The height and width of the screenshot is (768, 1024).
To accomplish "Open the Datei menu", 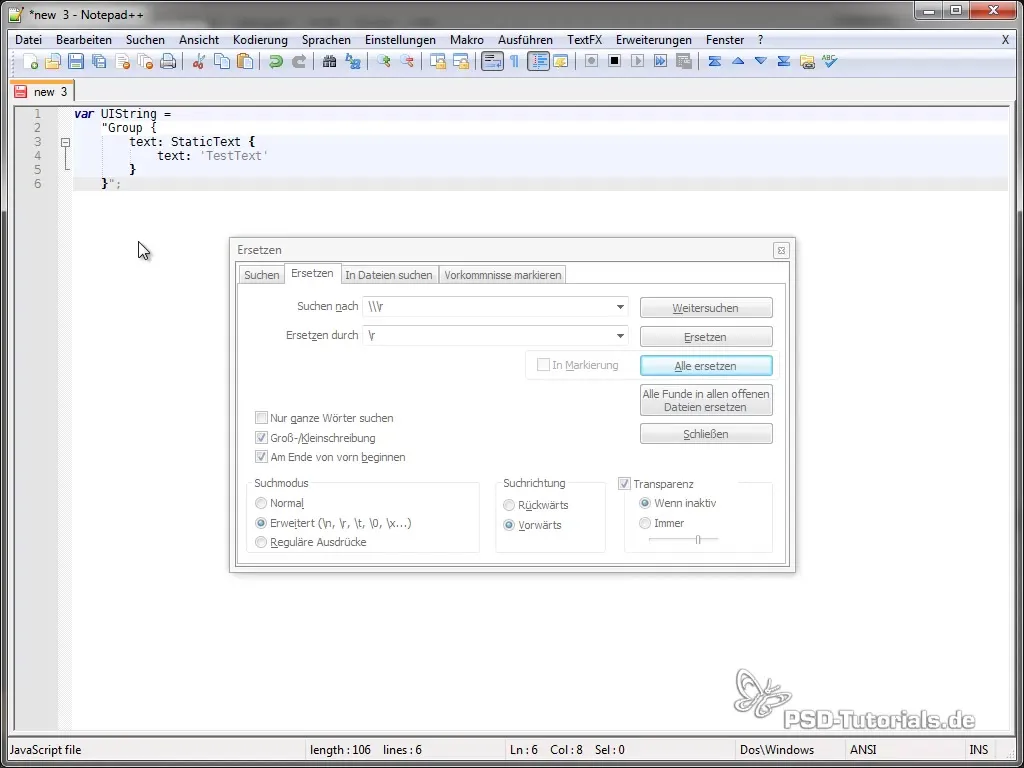I will tap(28, 40).
